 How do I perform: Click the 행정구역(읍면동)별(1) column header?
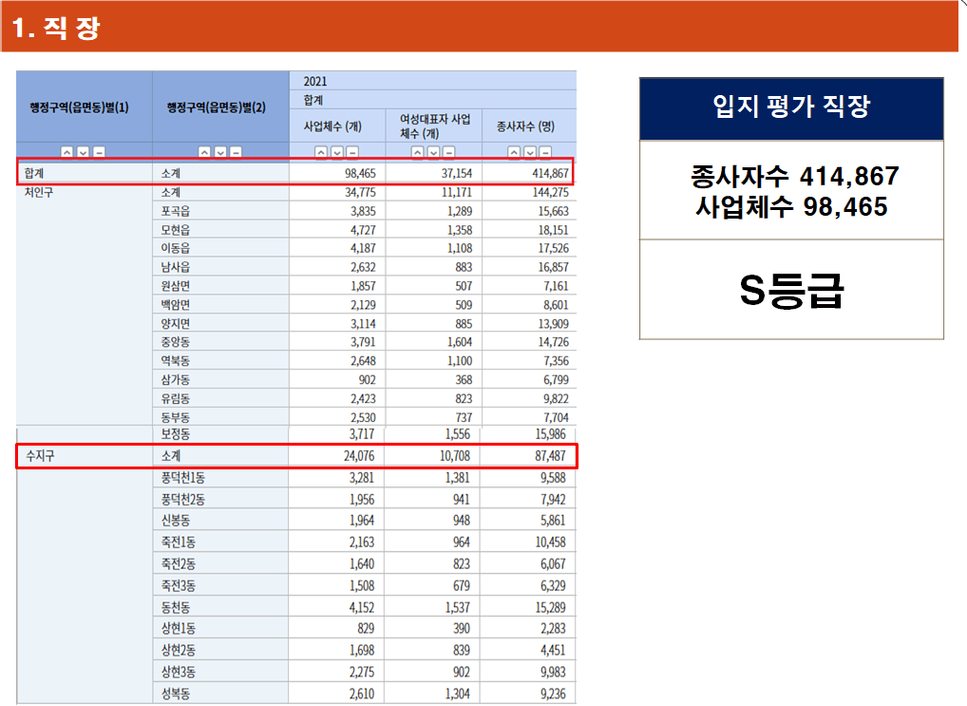80,107
